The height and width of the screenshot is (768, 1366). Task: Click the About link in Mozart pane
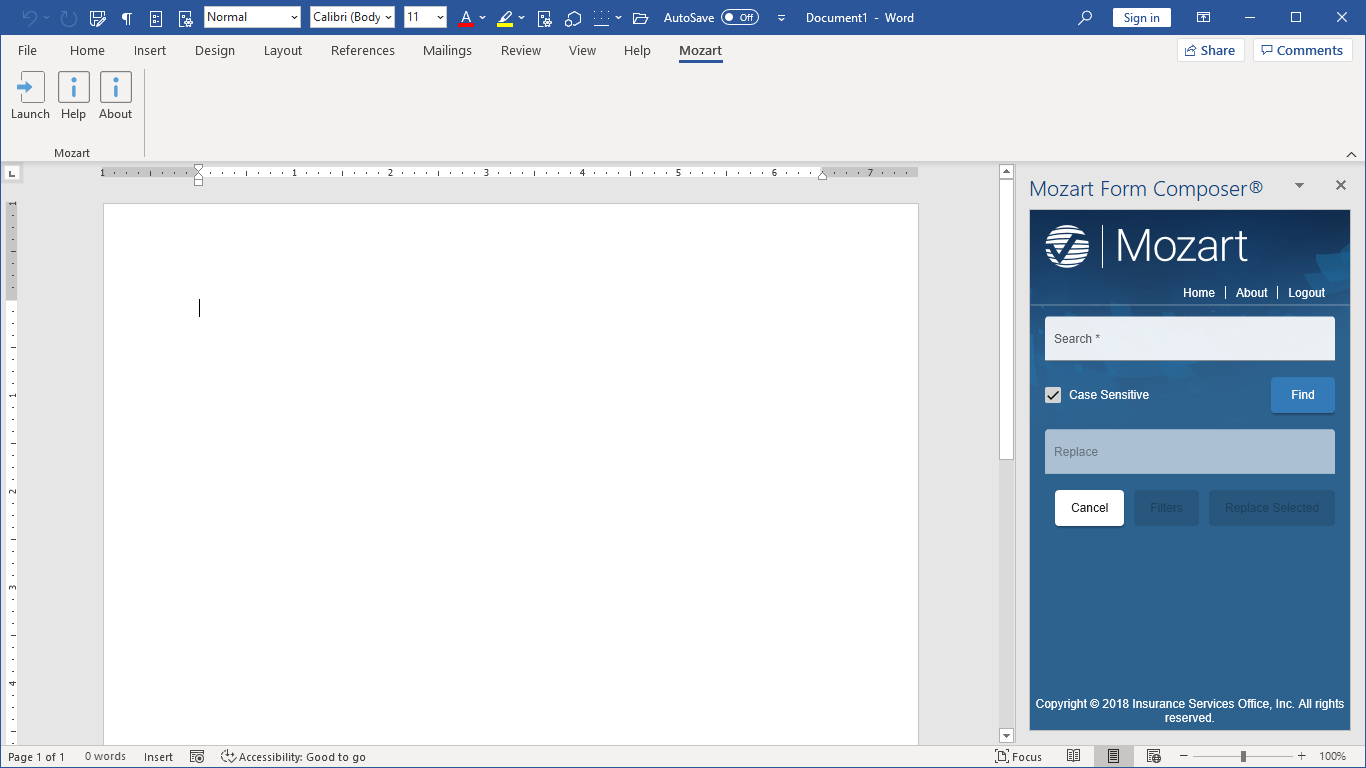[x=1251, y=293]
